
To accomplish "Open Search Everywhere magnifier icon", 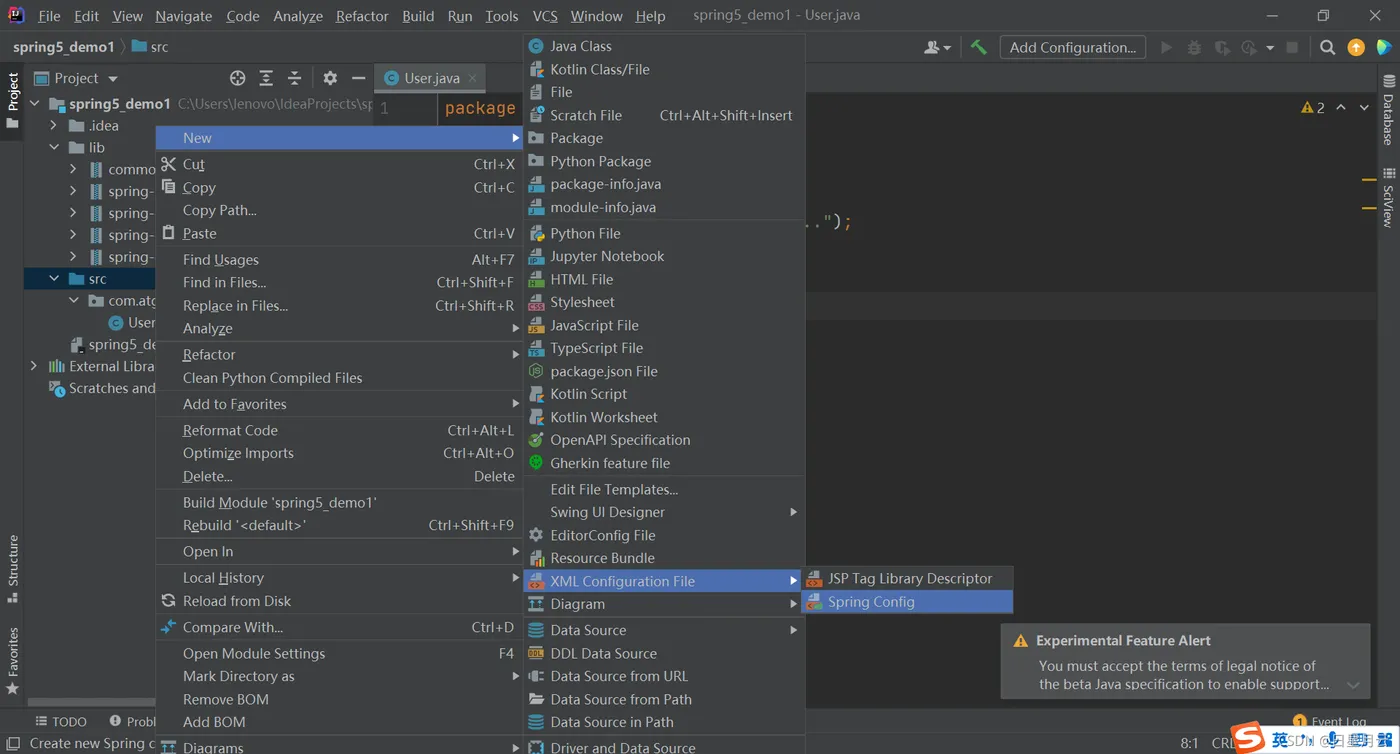I will [1327, 47].
